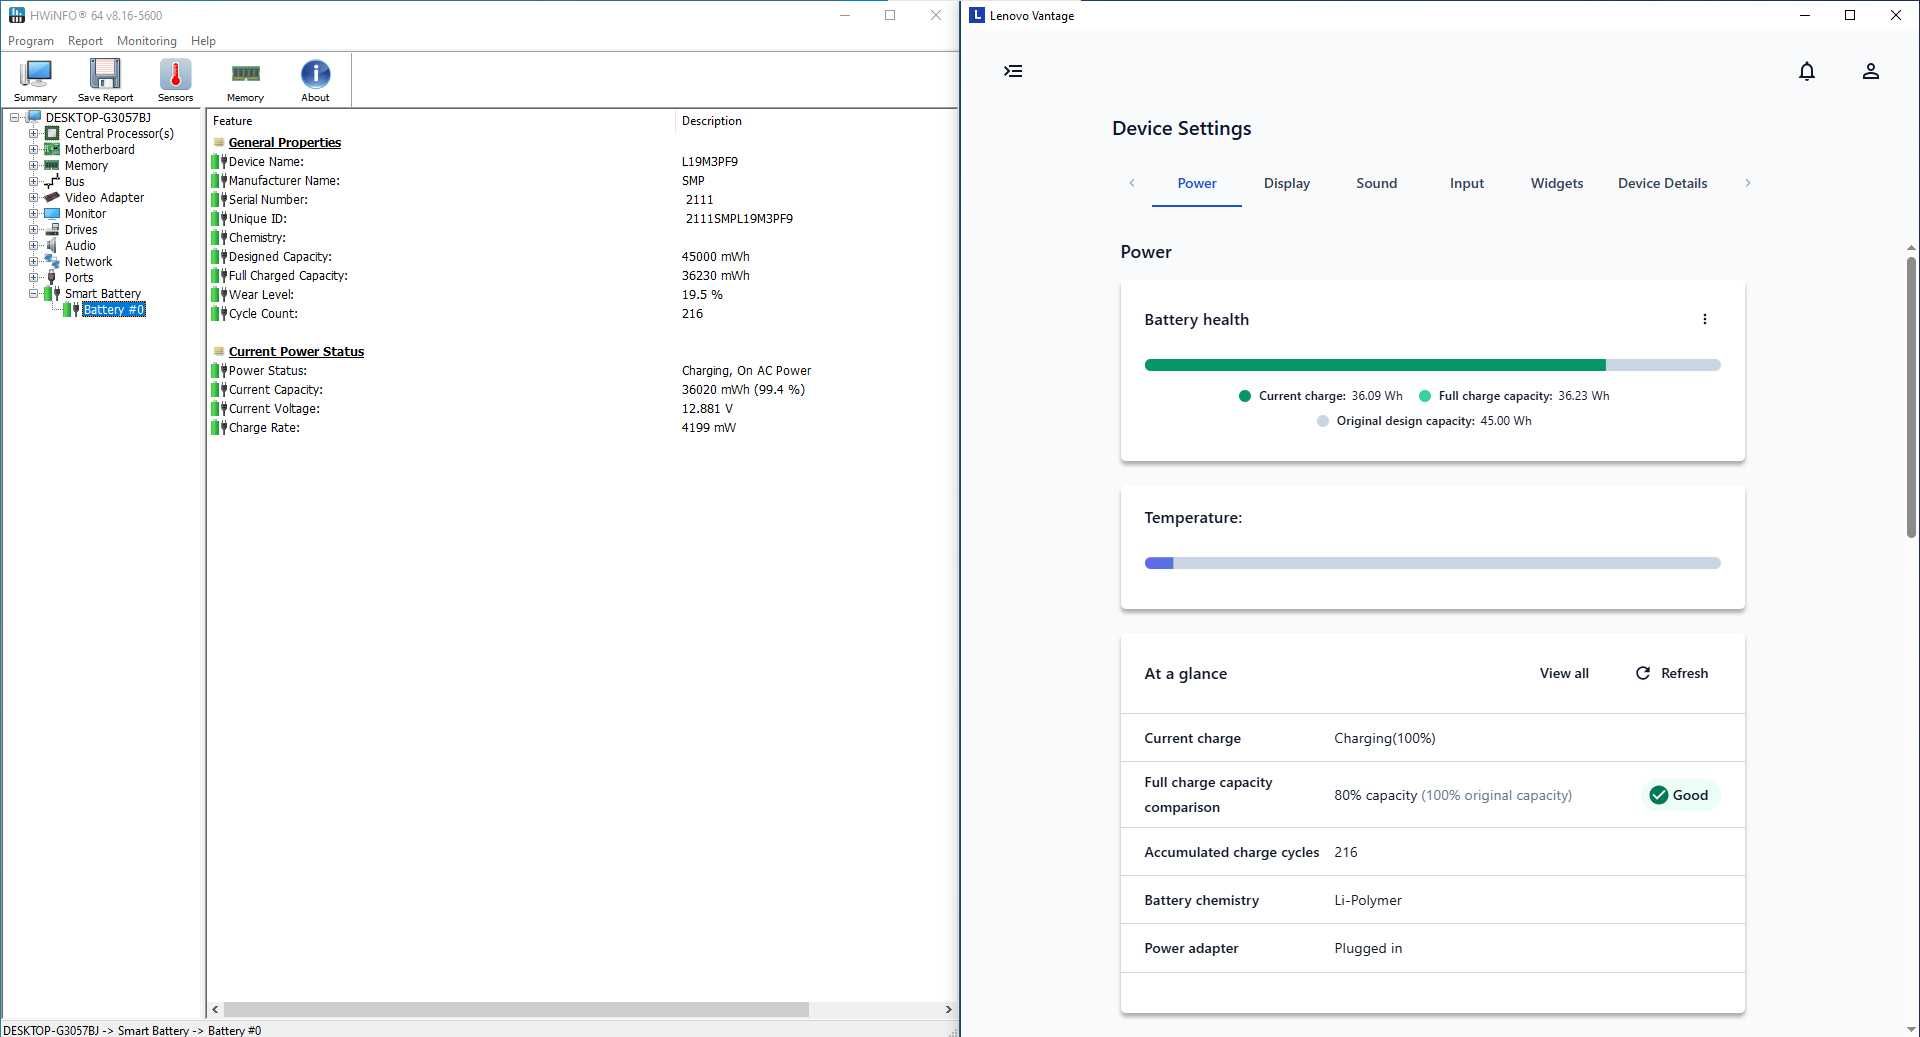
Task: Click Current Voltage value 12.881 V
Action: coord(707,408)
